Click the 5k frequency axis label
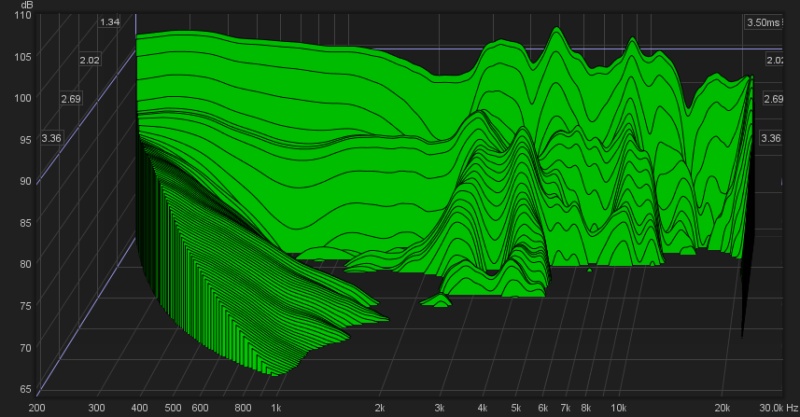 (x=516, y=408)
